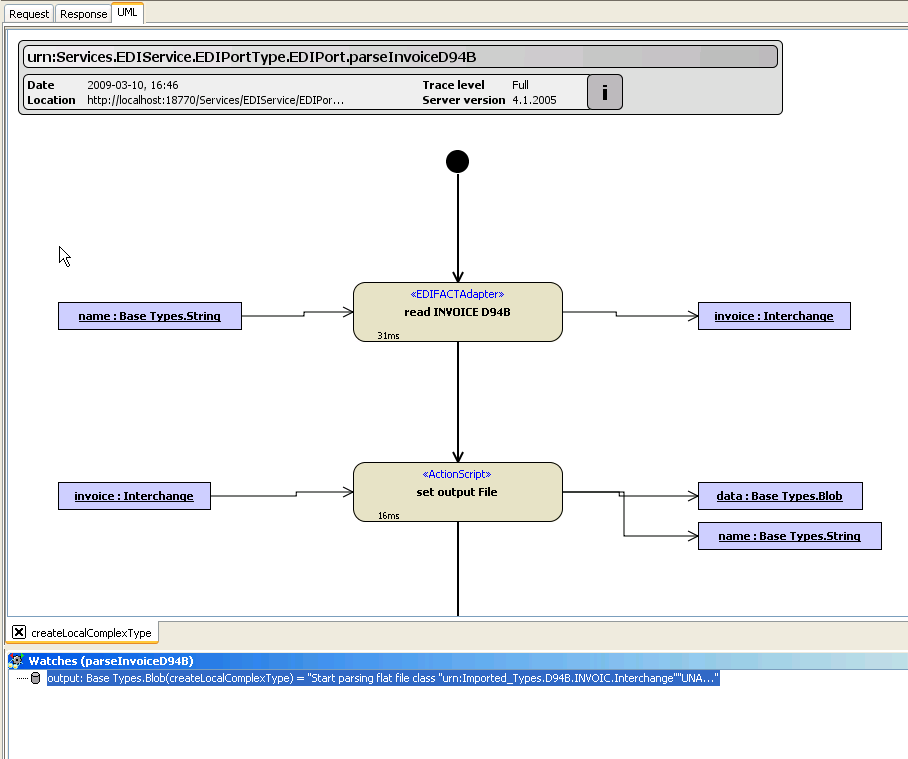
Task: Select the «EDIFACTAdapter» read INVOICE D94B activity
Action: click(457, 311)
